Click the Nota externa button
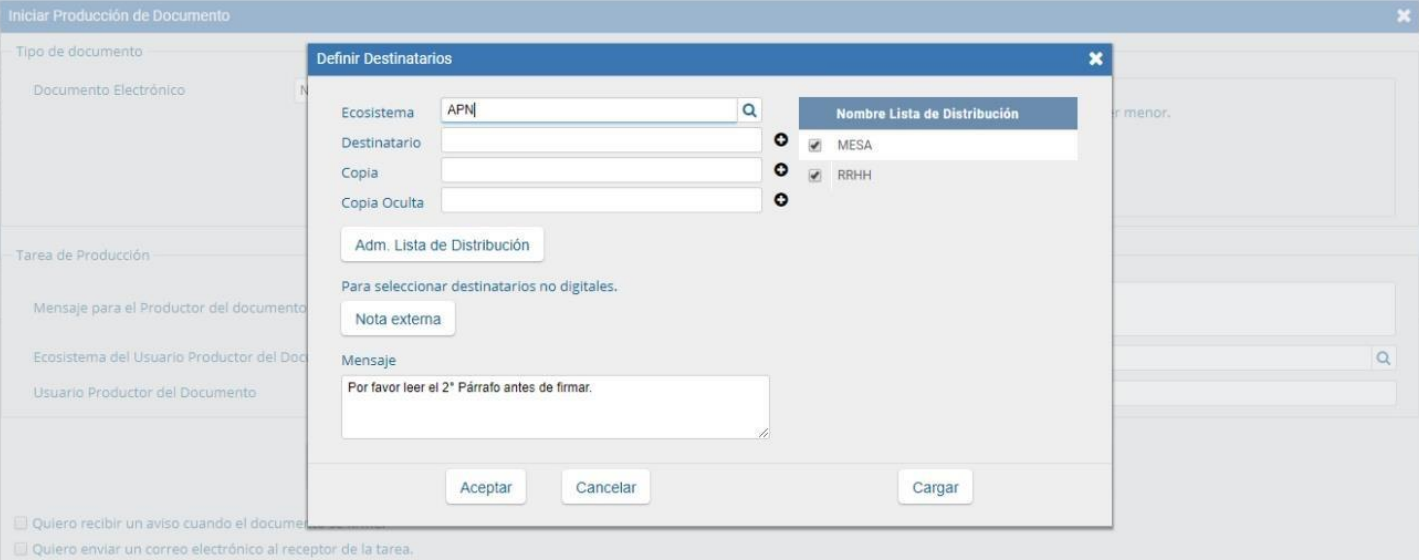This screenshot has height=560, width=1419. [x=398, y=319]
